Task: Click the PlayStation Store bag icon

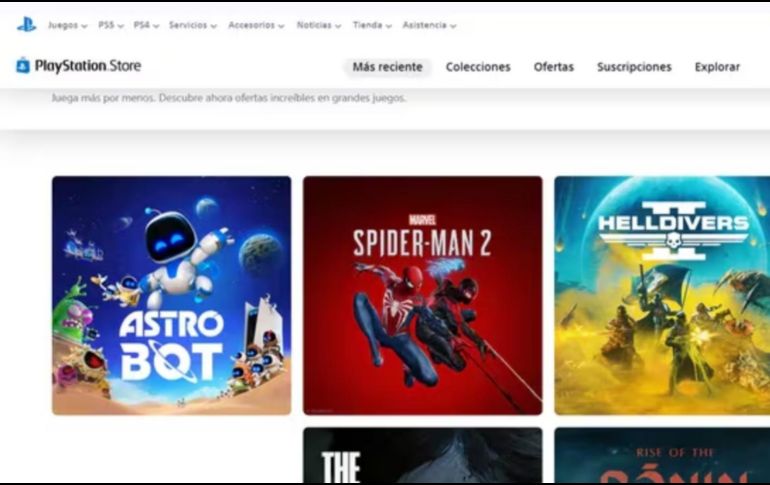Action: pyautogui.click(x=23, y=65)
